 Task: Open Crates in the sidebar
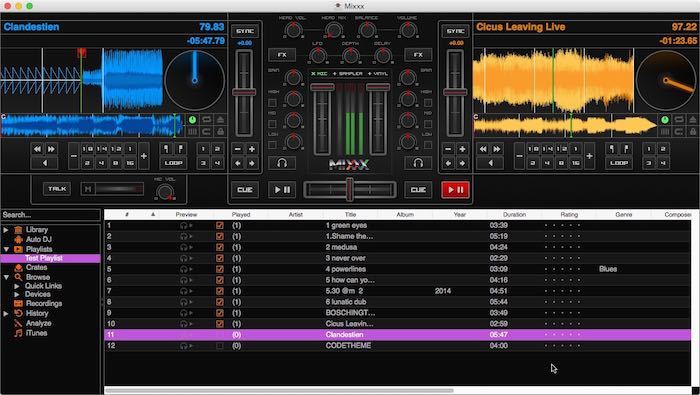36,267
